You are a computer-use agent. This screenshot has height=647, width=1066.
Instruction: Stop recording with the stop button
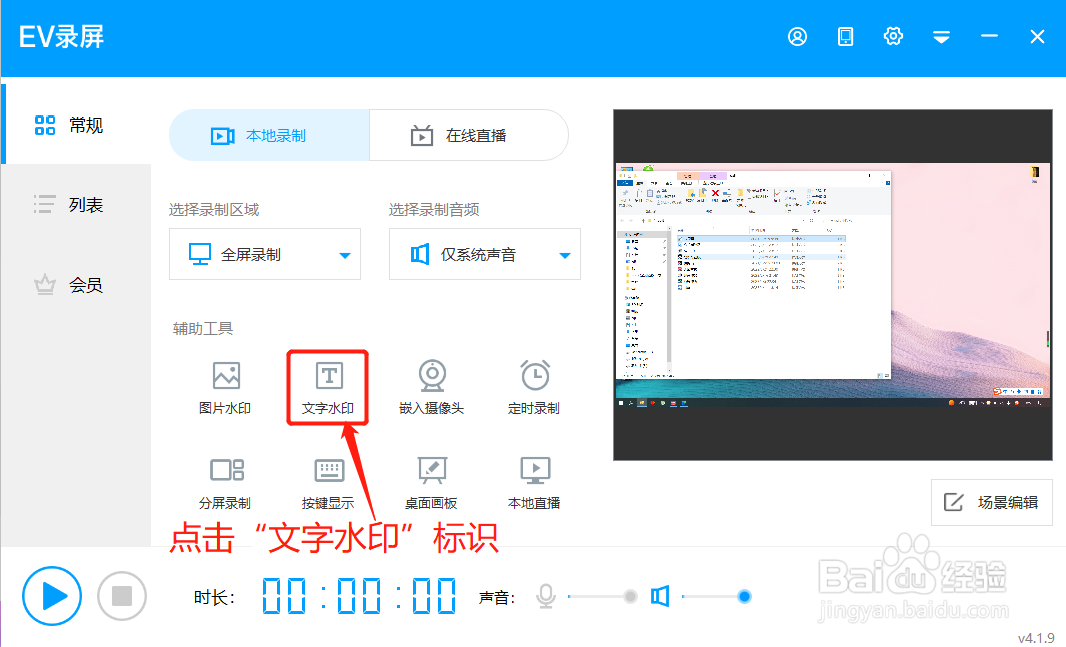[x=122, y=596]
